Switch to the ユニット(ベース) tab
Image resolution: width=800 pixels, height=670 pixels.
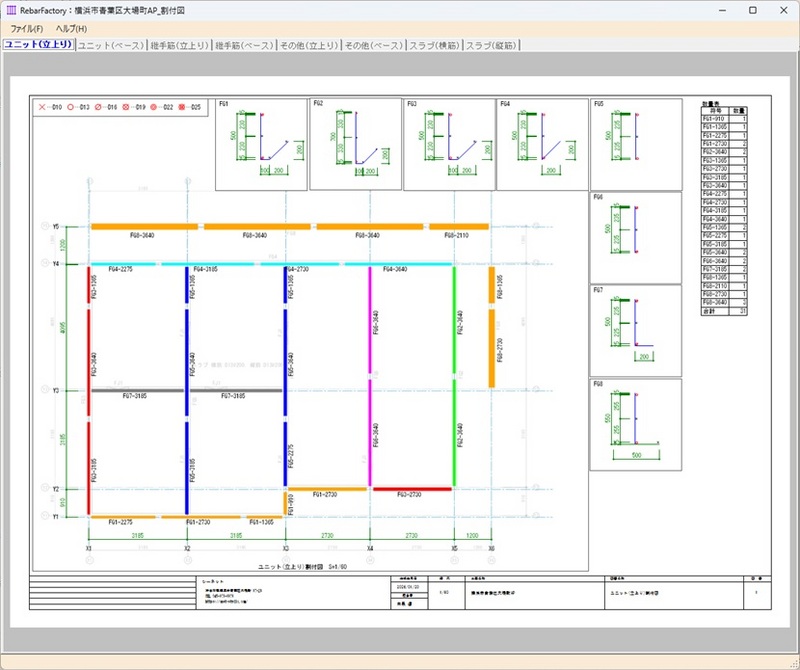(110, 46)
